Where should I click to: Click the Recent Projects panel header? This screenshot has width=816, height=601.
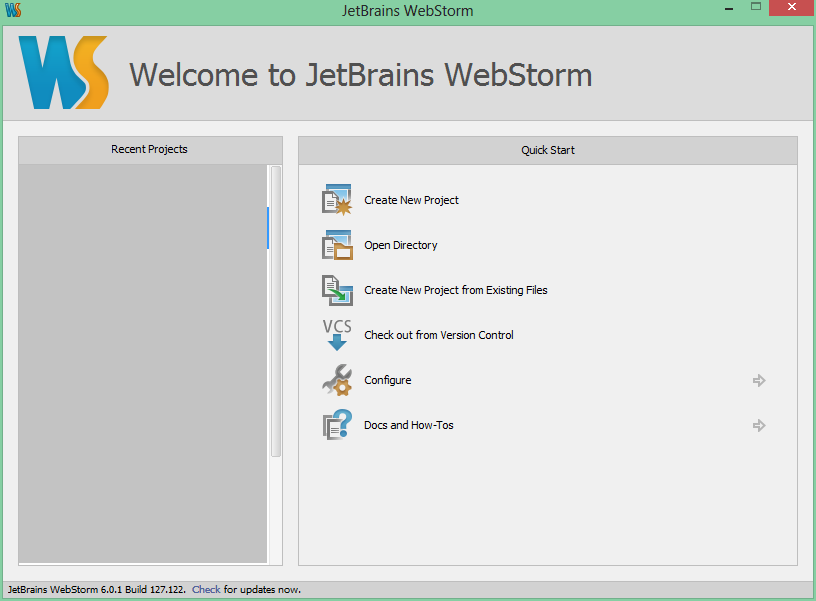click(150, 150)
